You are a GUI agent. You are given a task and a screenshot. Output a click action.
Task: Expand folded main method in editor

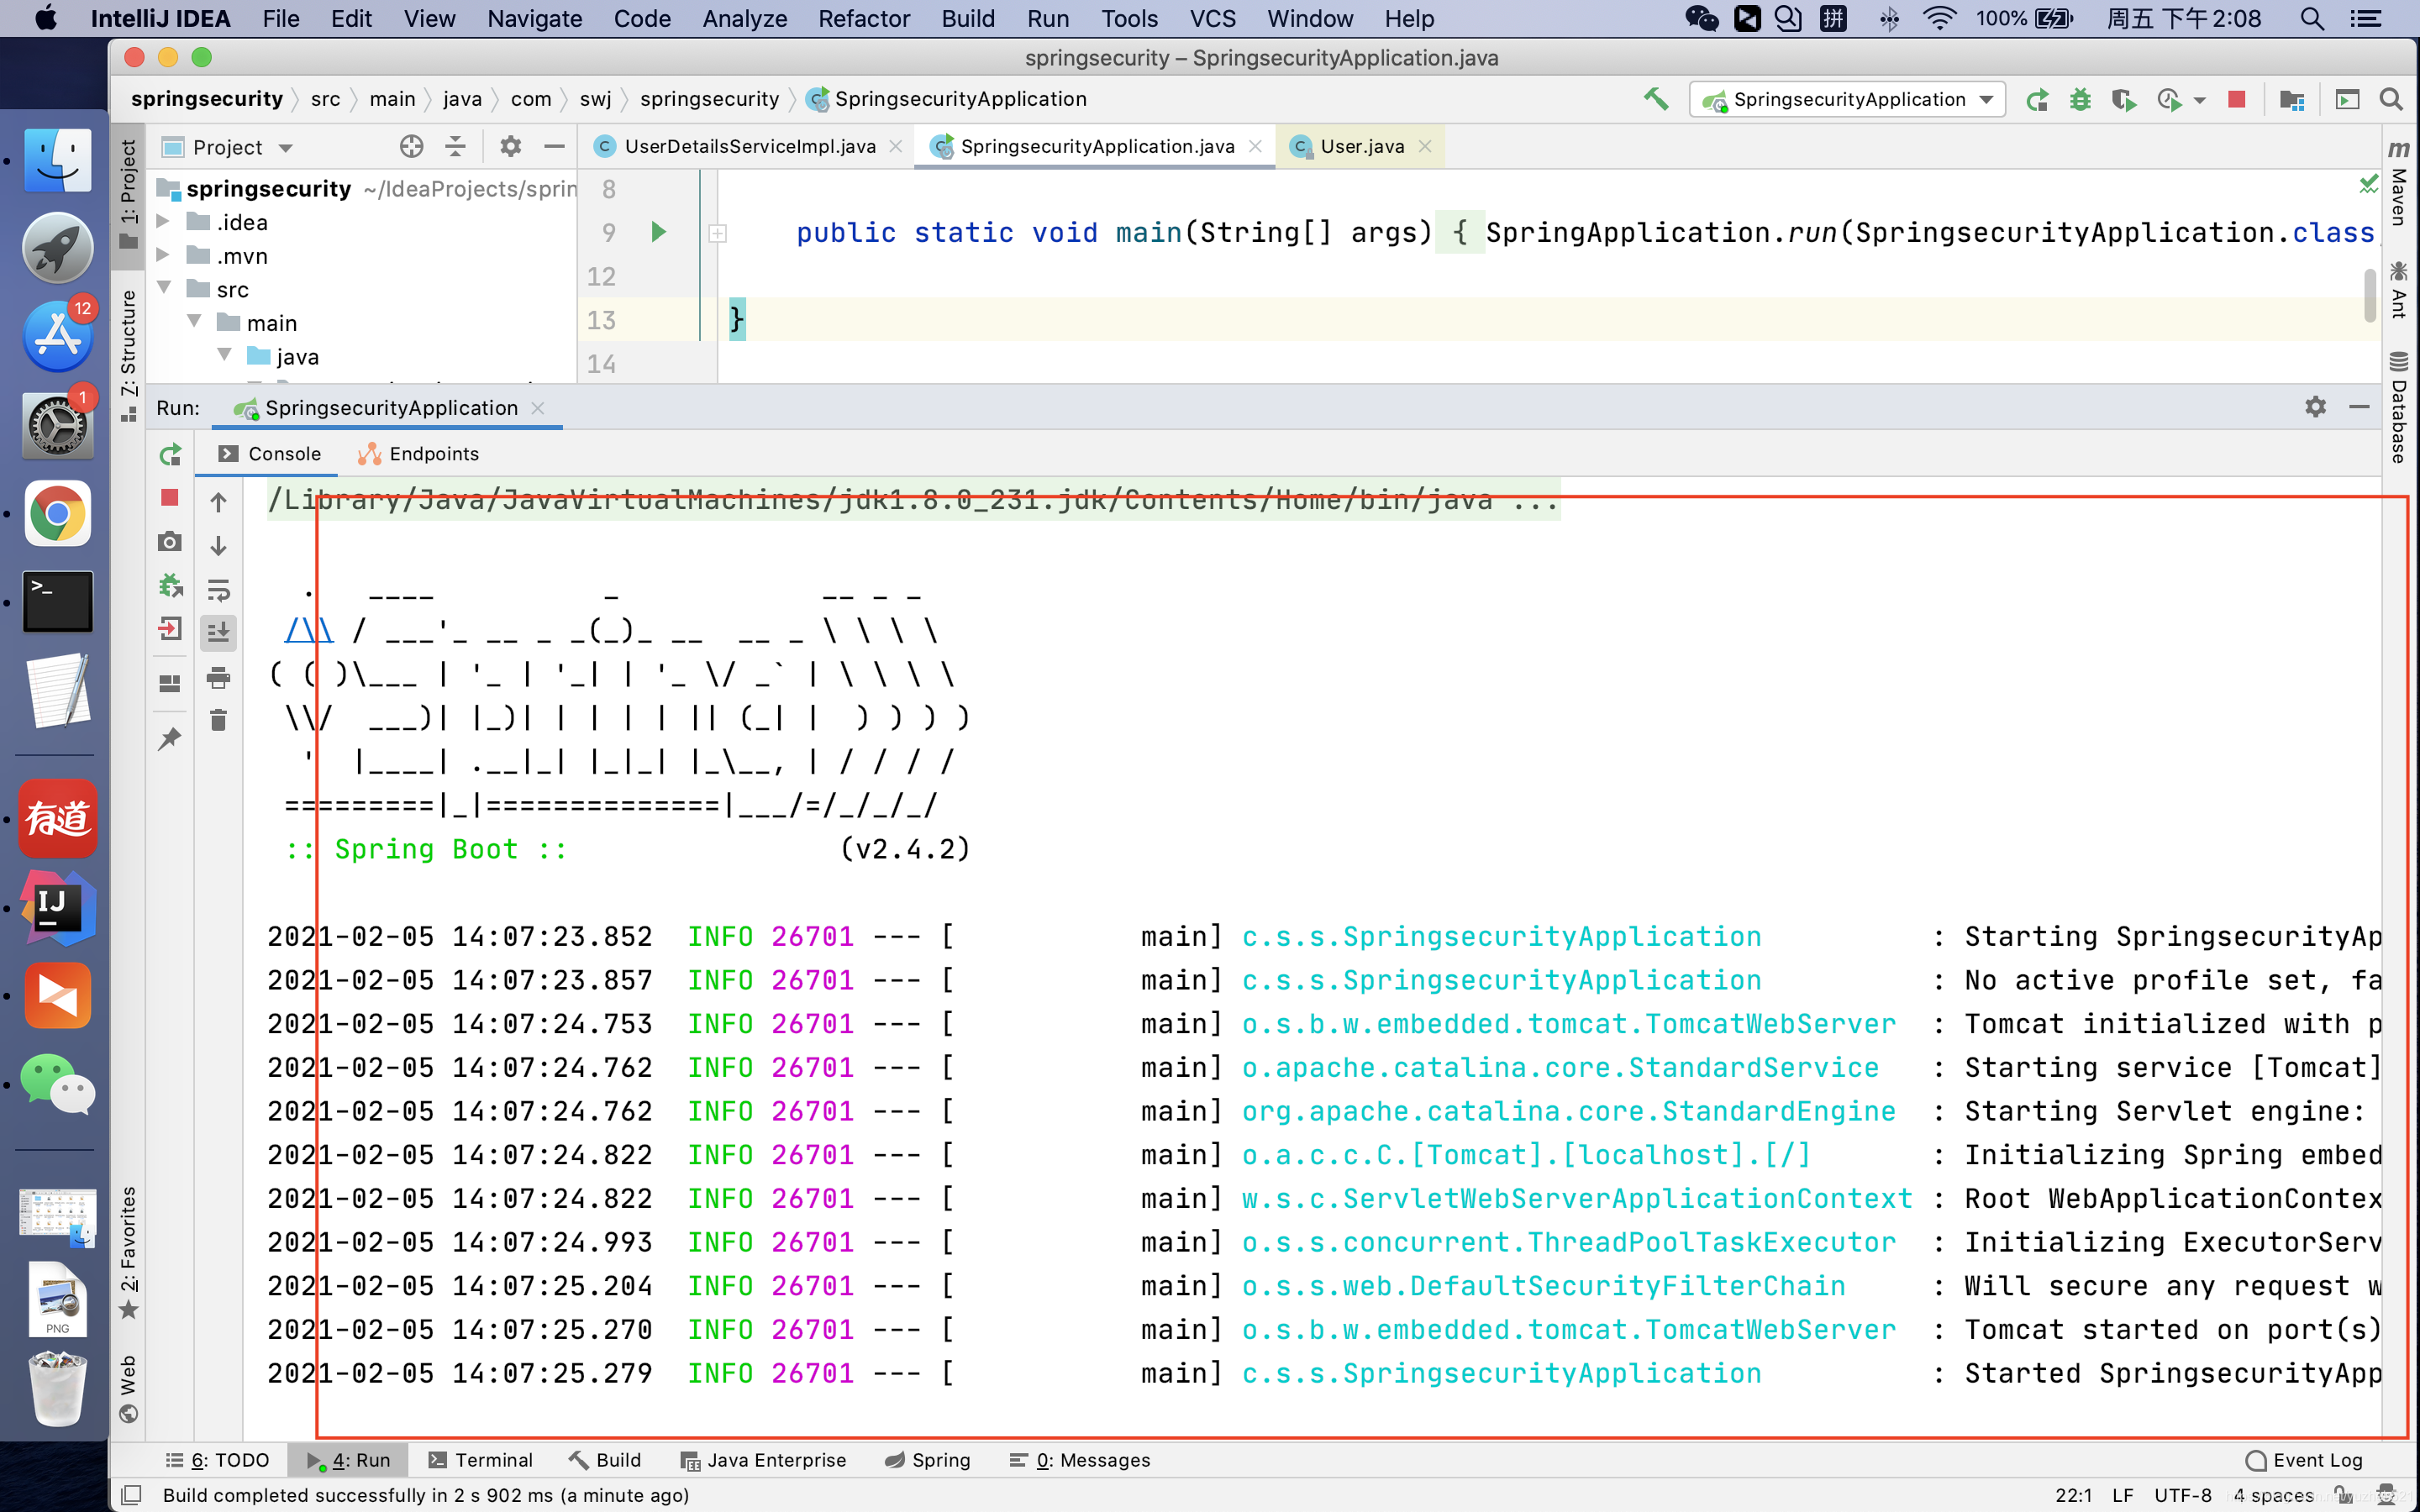click(x=717, y=233)
